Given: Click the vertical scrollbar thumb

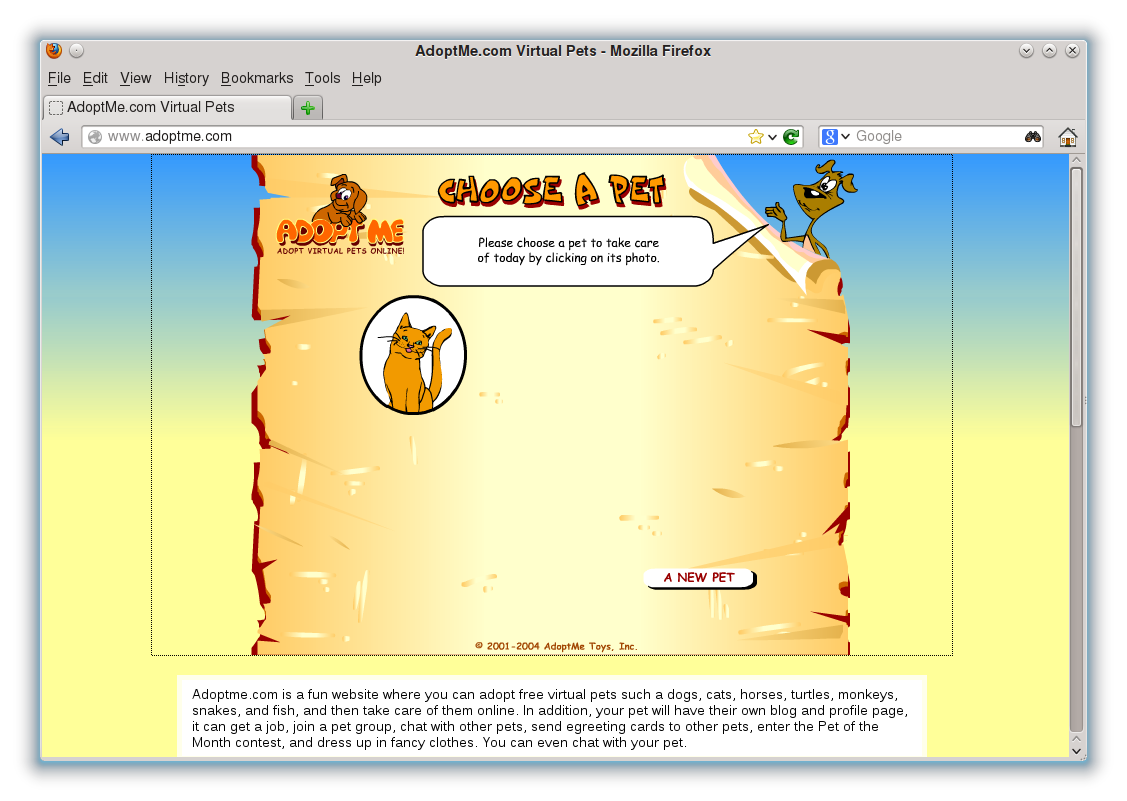Looking at the screenshot, I should click(x=1076, y=297).
